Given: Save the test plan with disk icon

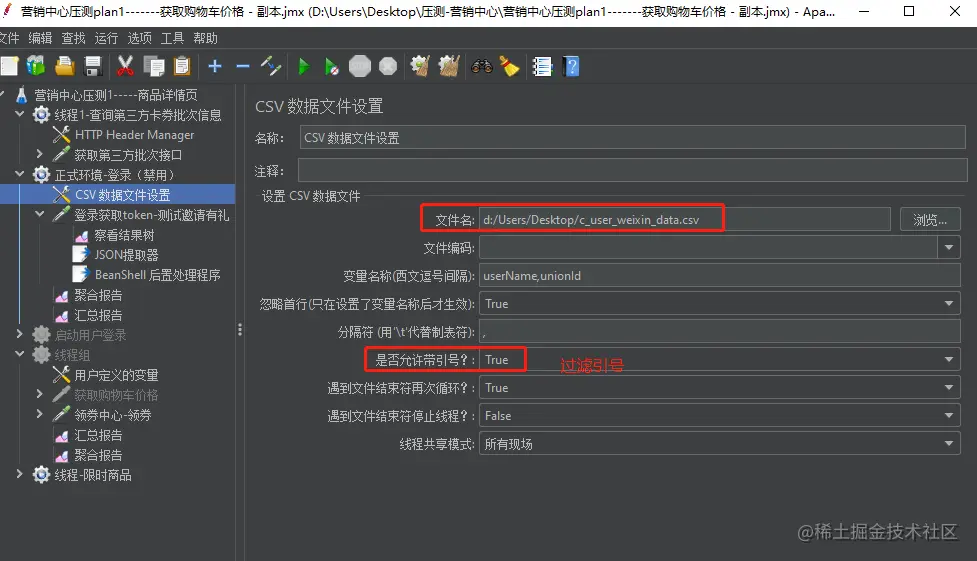Looking at the screenshot, I should tap(93, 66).
